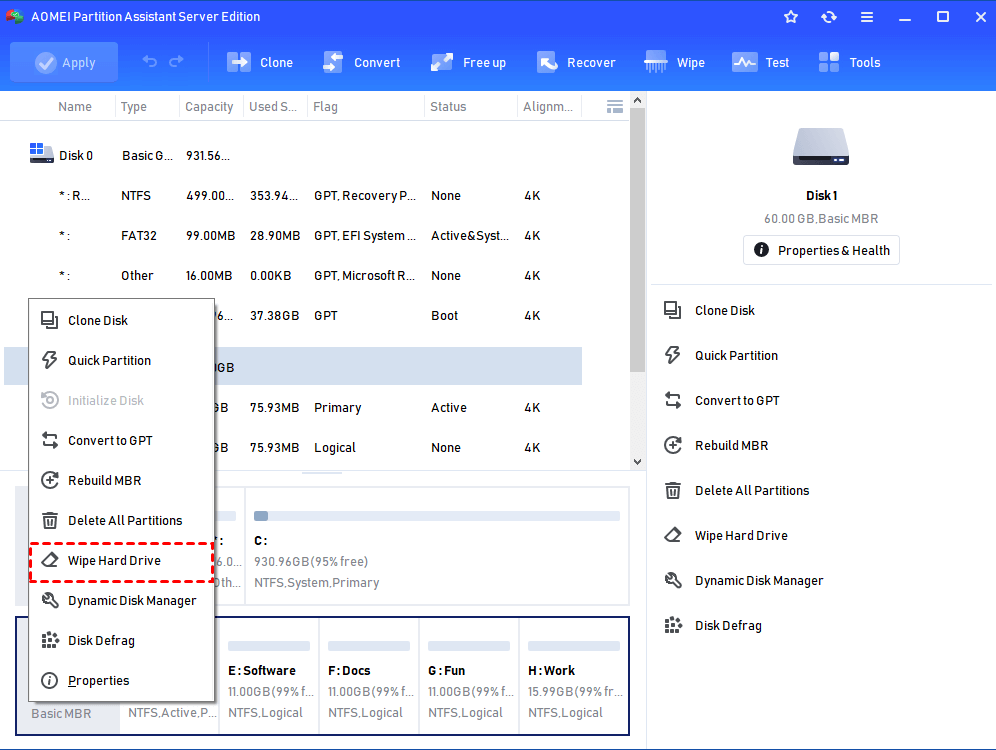This screenshot has width=996, height=750.
Task: Click the Apply button
Action: pos(64,62)
